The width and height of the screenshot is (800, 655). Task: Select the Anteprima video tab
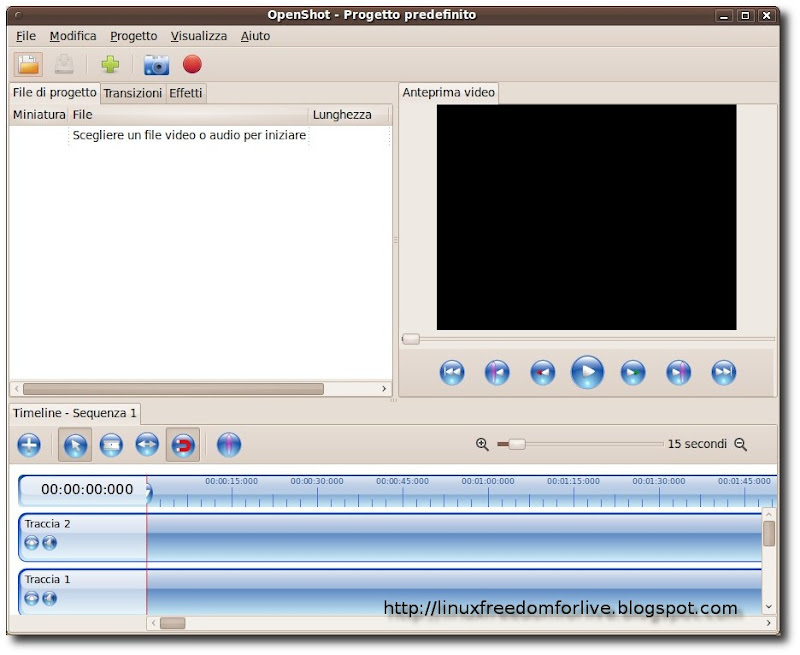(448, 92)
